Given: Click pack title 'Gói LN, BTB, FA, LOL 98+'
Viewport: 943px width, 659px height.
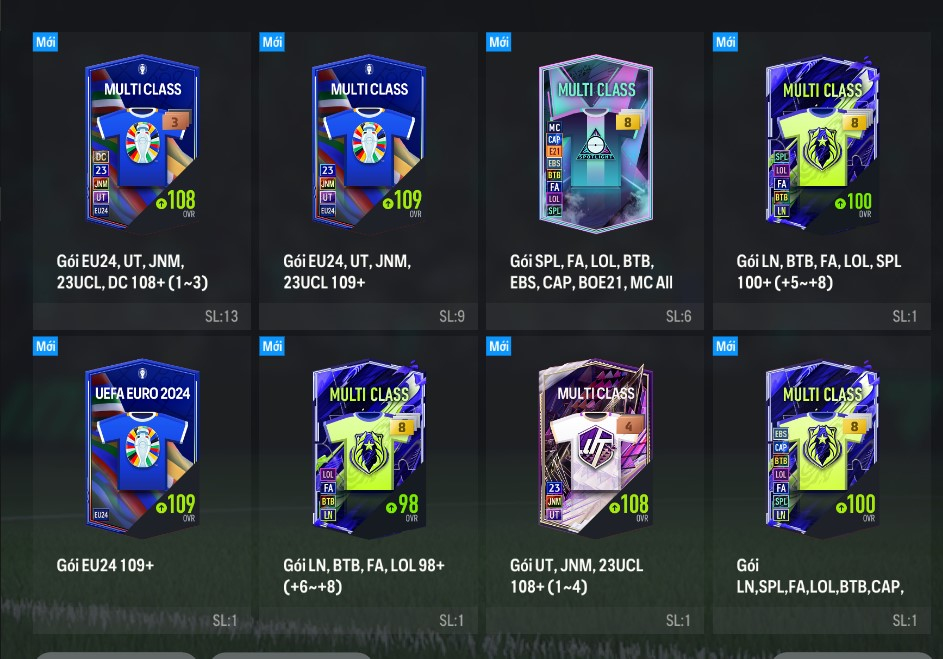Looking at the screenshot, I should 364,565.
